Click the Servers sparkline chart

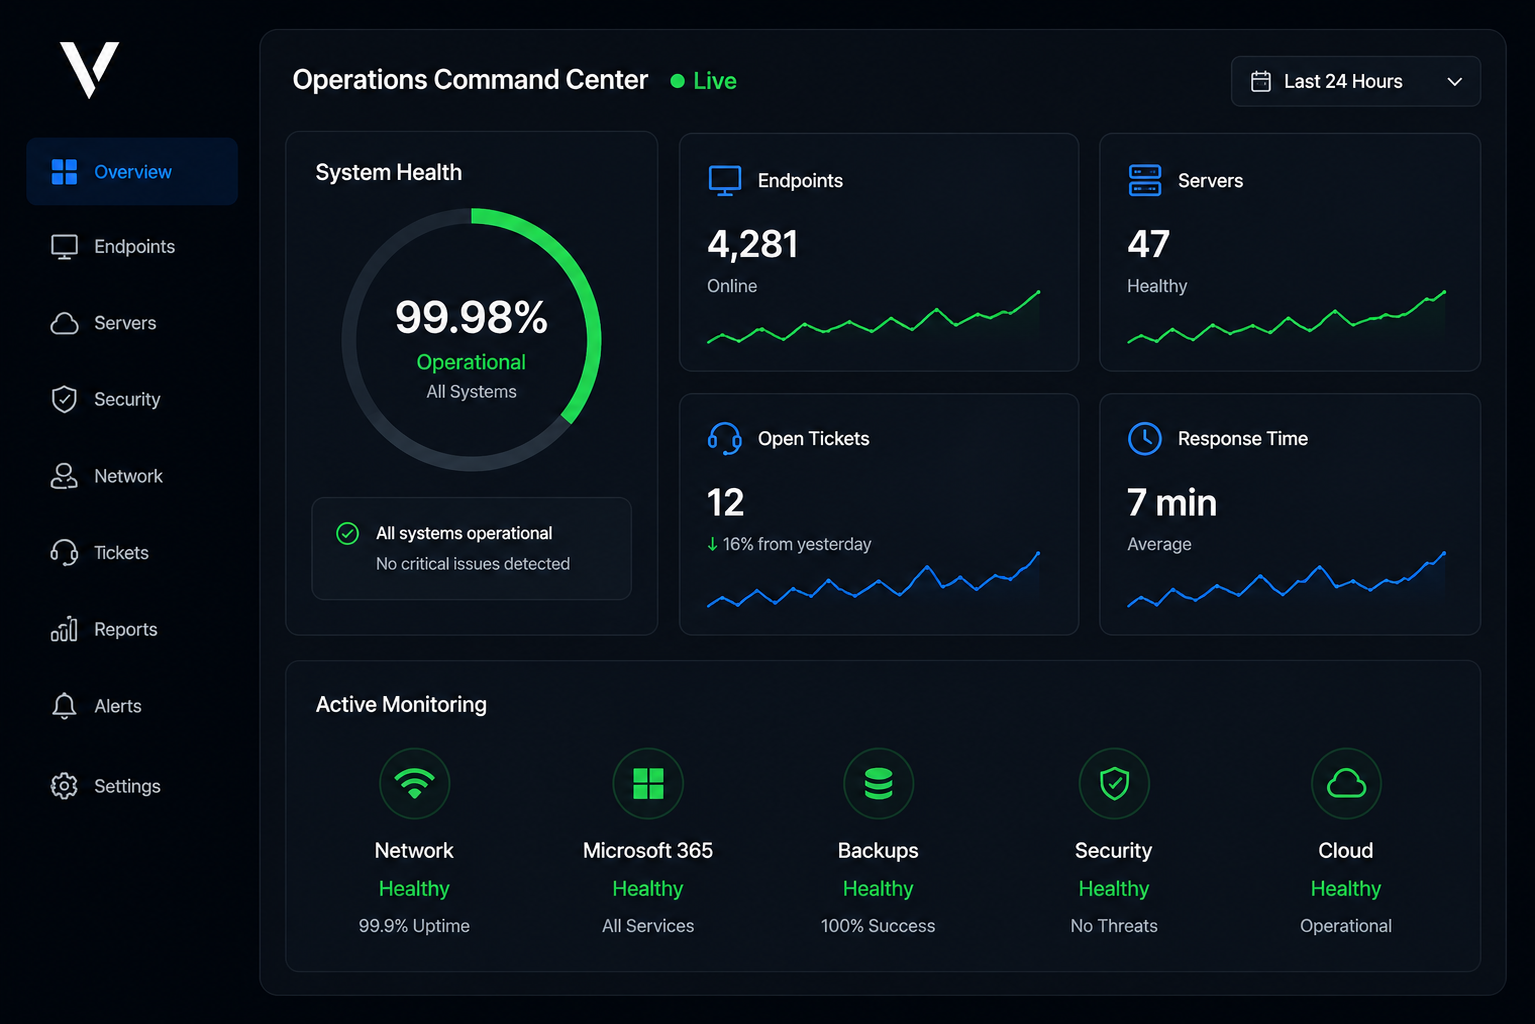click(x=1287, y=319)
